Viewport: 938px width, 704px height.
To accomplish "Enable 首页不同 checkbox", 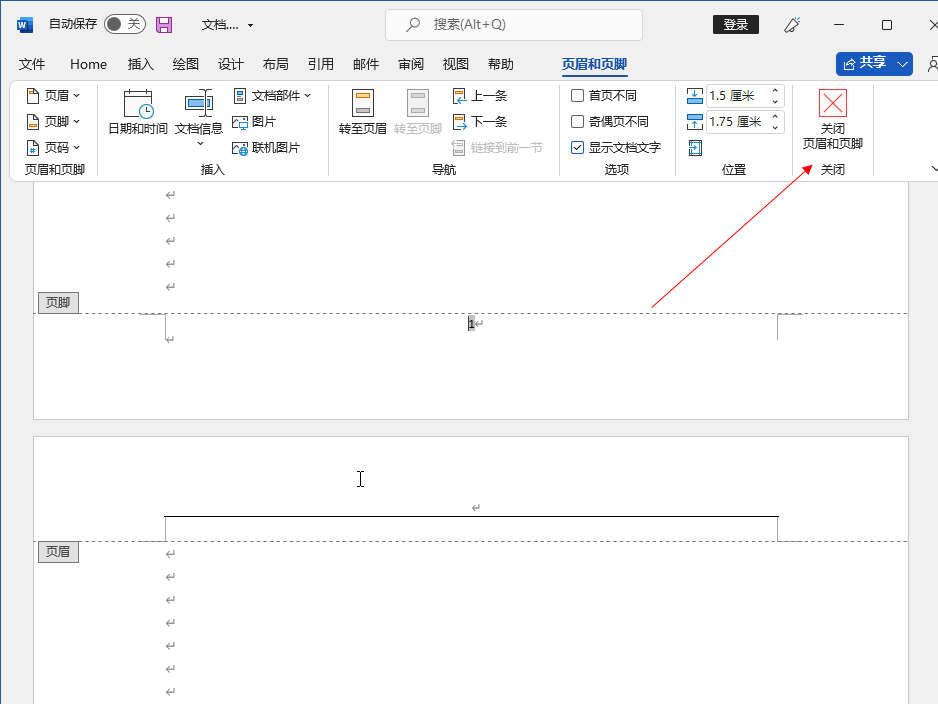I will [577, 95].
